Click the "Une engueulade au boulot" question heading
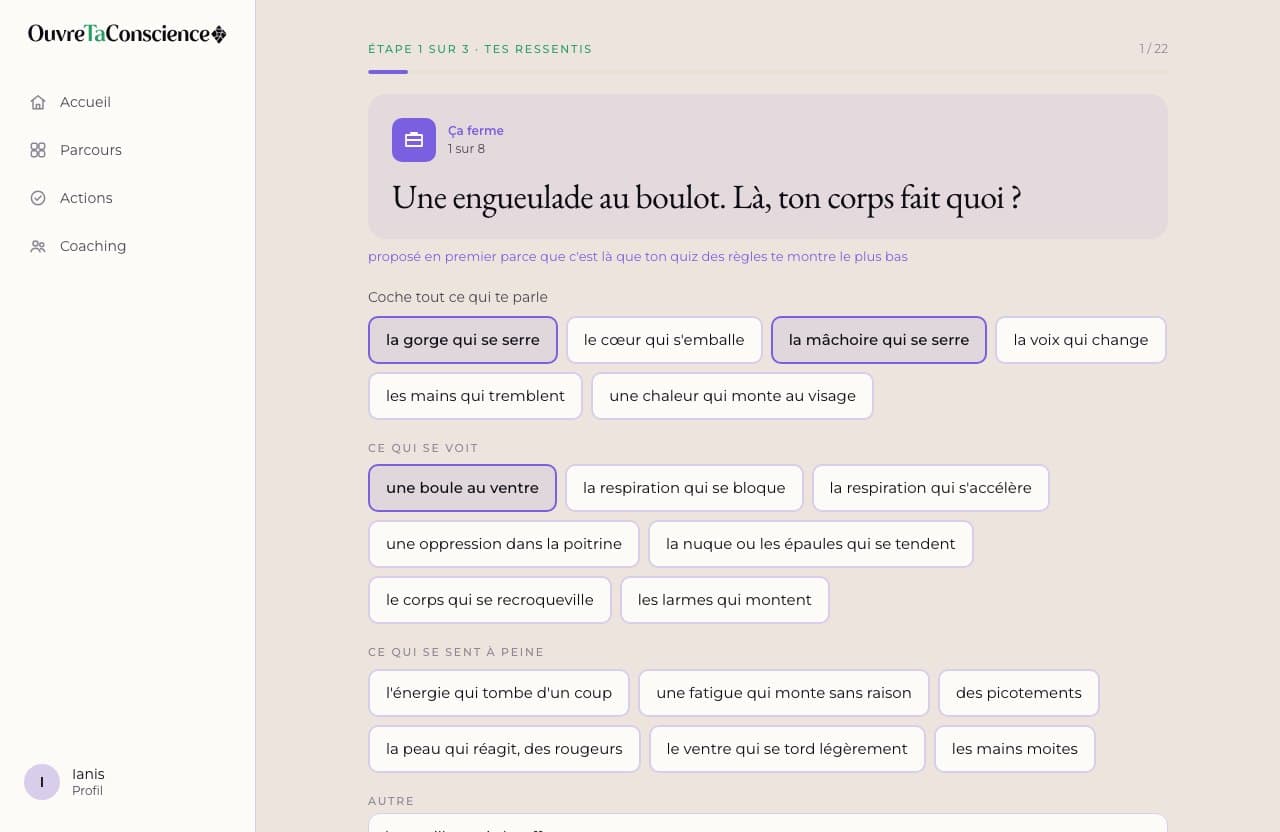This screenshot has height=832, width=1280. [x=707, y=198]
